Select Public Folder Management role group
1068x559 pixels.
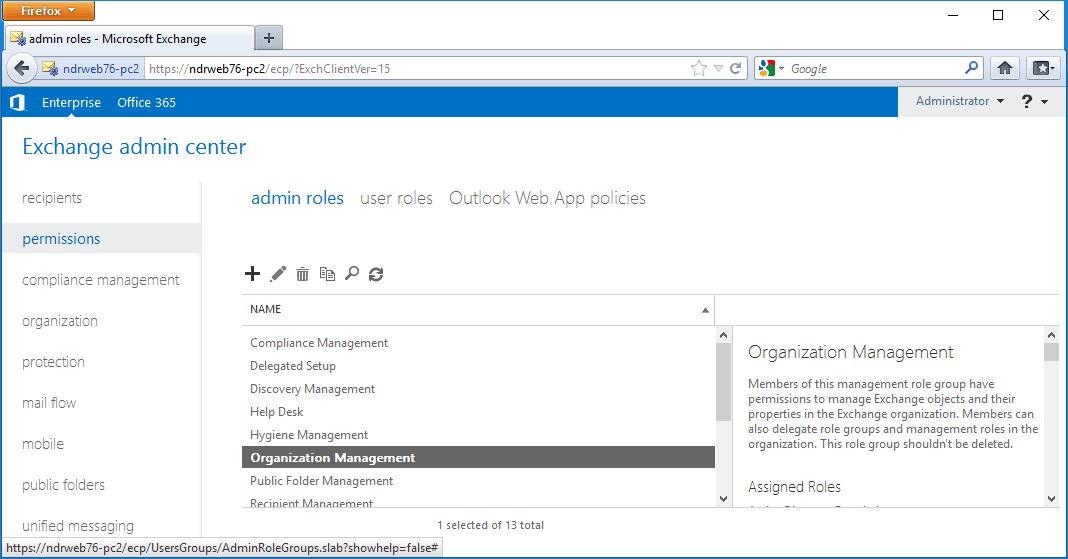[478, 481]
